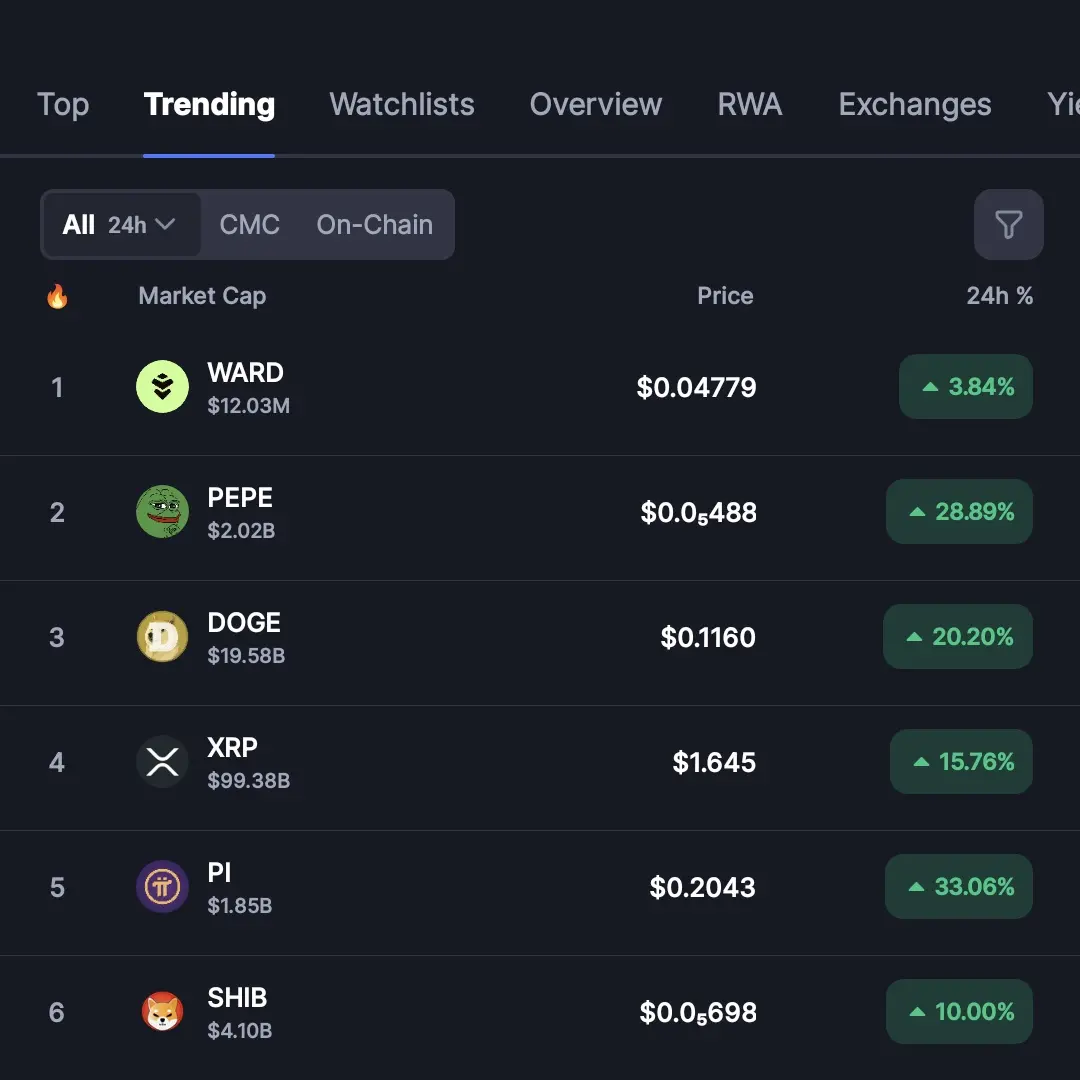Open the Exchanges tab
1080x1080 pixels.
(915, 104)
